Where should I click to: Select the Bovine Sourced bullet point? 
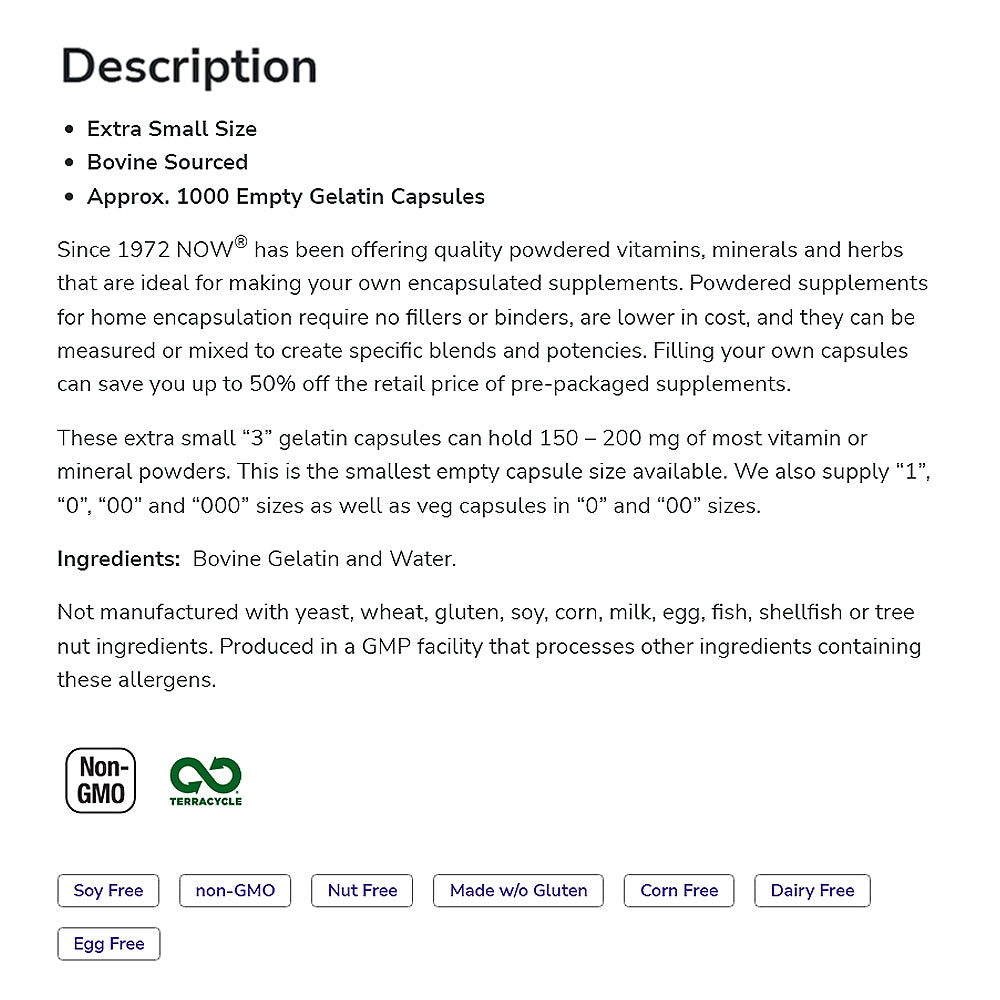[167, 162]
